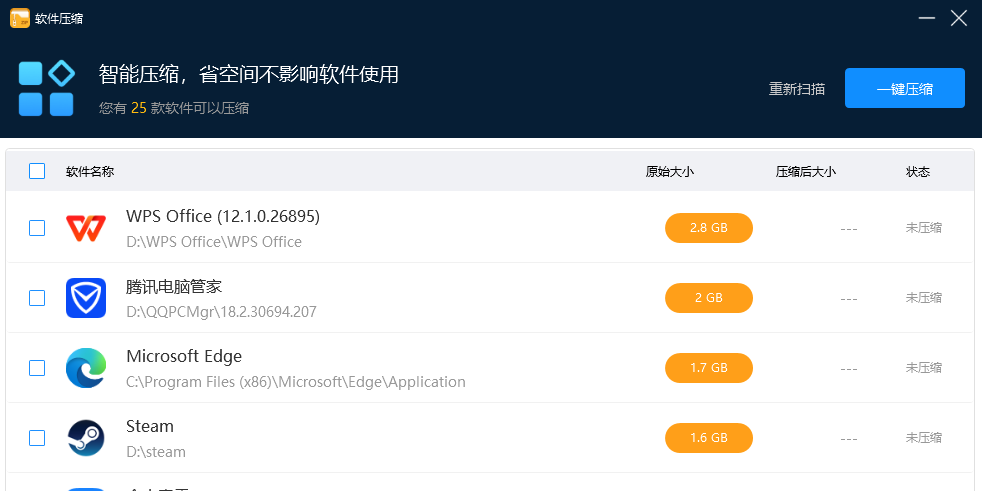Click the 腾讯电脑管家 name text
This screenshot has height=491, width=982.
tap(174, 287)
